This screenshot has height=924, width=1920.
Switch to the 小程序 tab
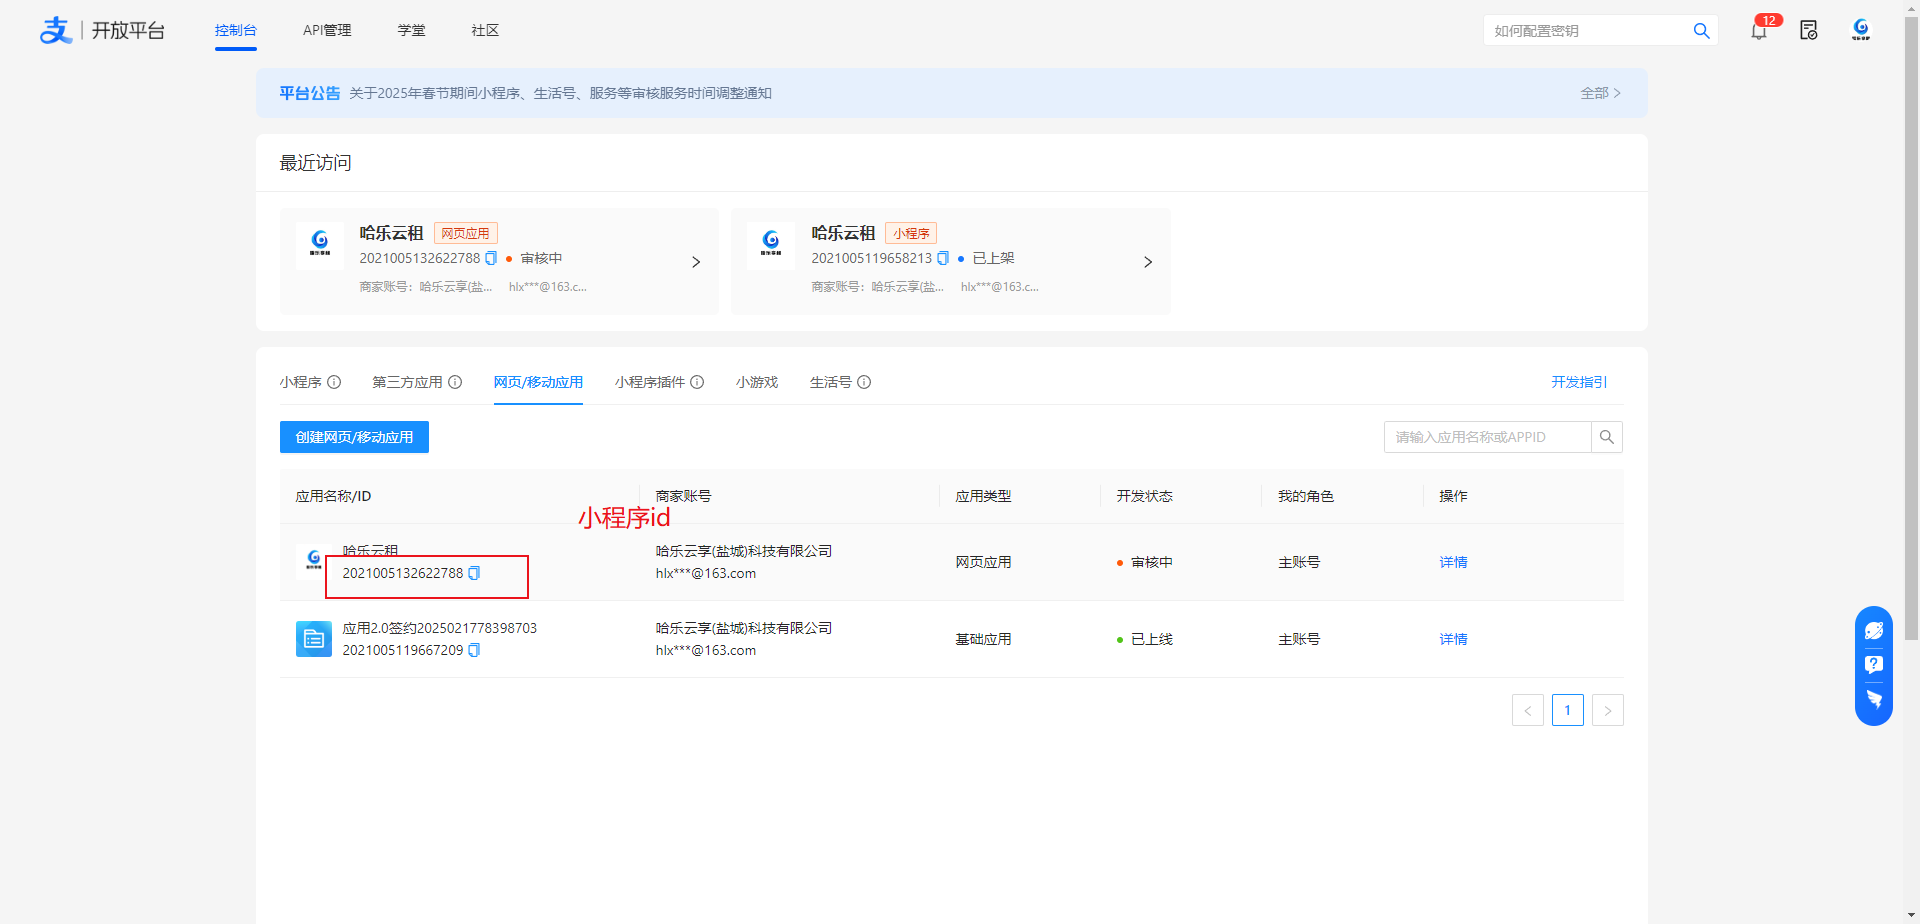(x=301, y=382)
